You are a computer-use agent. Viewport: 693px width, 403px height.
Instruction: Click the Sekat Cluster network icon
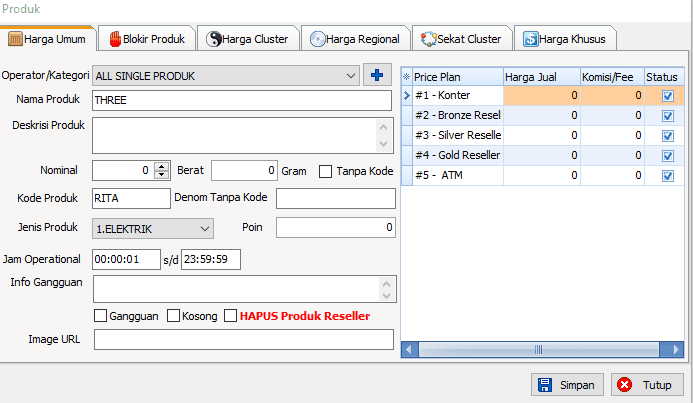pos(427,39)
